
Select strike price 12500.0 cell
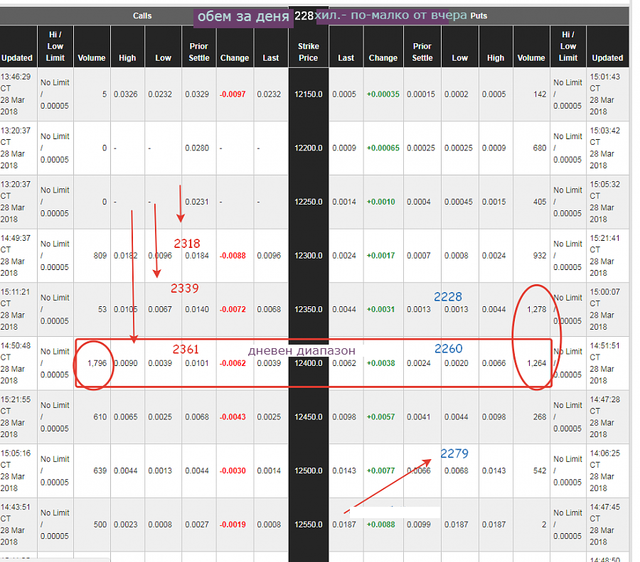point(308,471)
